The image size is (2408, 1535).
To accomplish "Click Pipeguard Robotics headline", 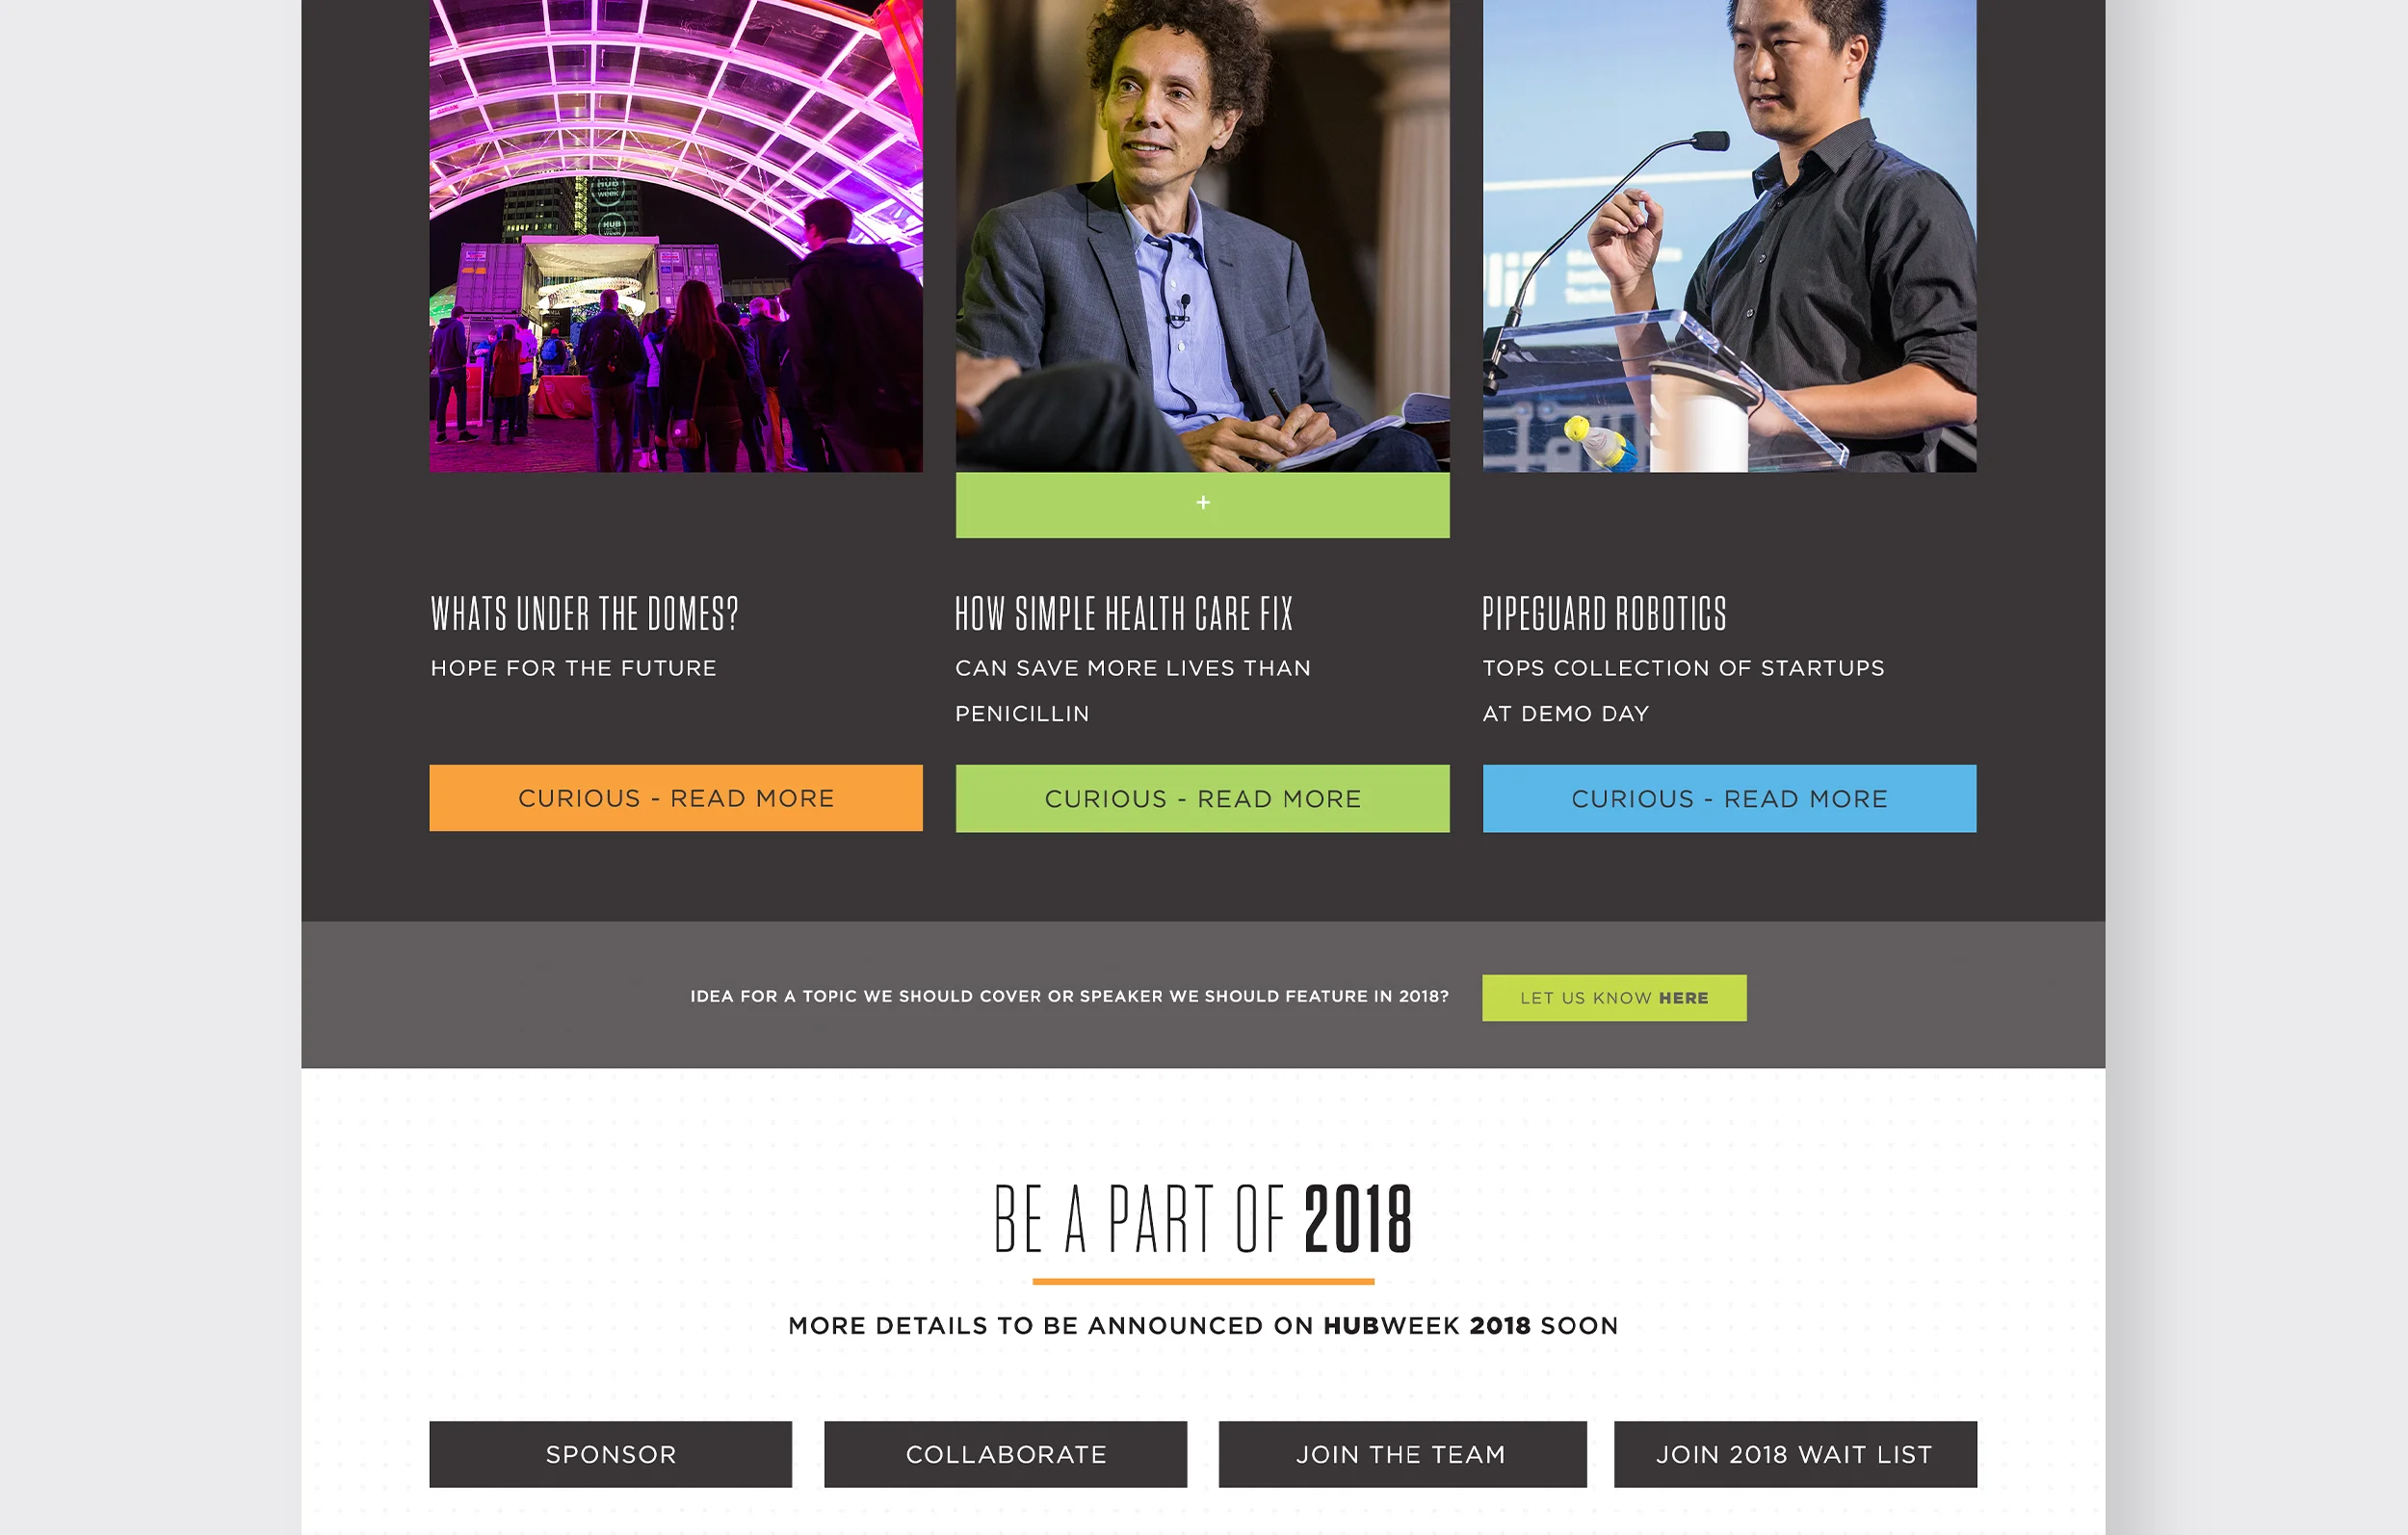I will pyautogui.click(x=1605, y=614).
